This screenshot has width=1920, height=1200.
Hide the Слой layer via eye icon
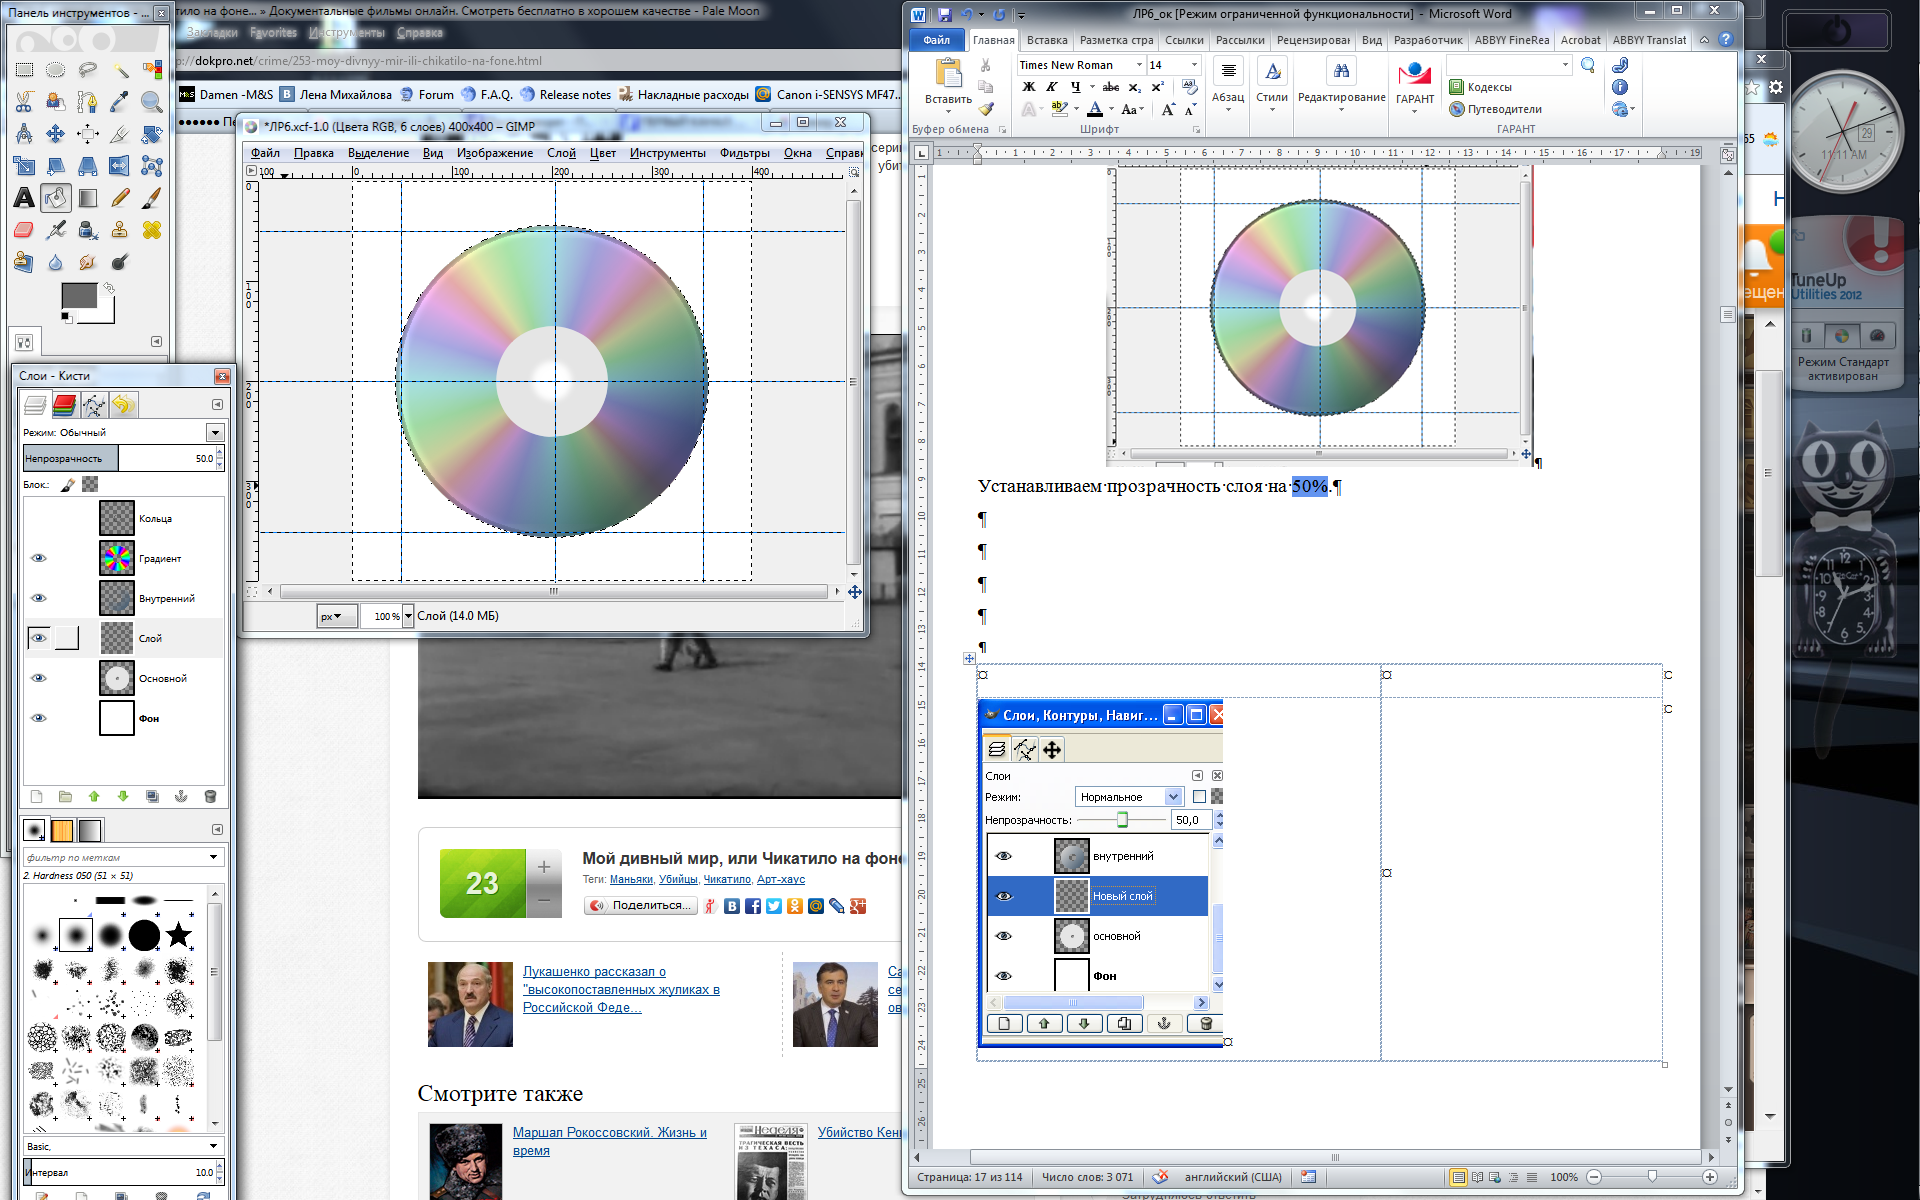[x=39, y=638]
